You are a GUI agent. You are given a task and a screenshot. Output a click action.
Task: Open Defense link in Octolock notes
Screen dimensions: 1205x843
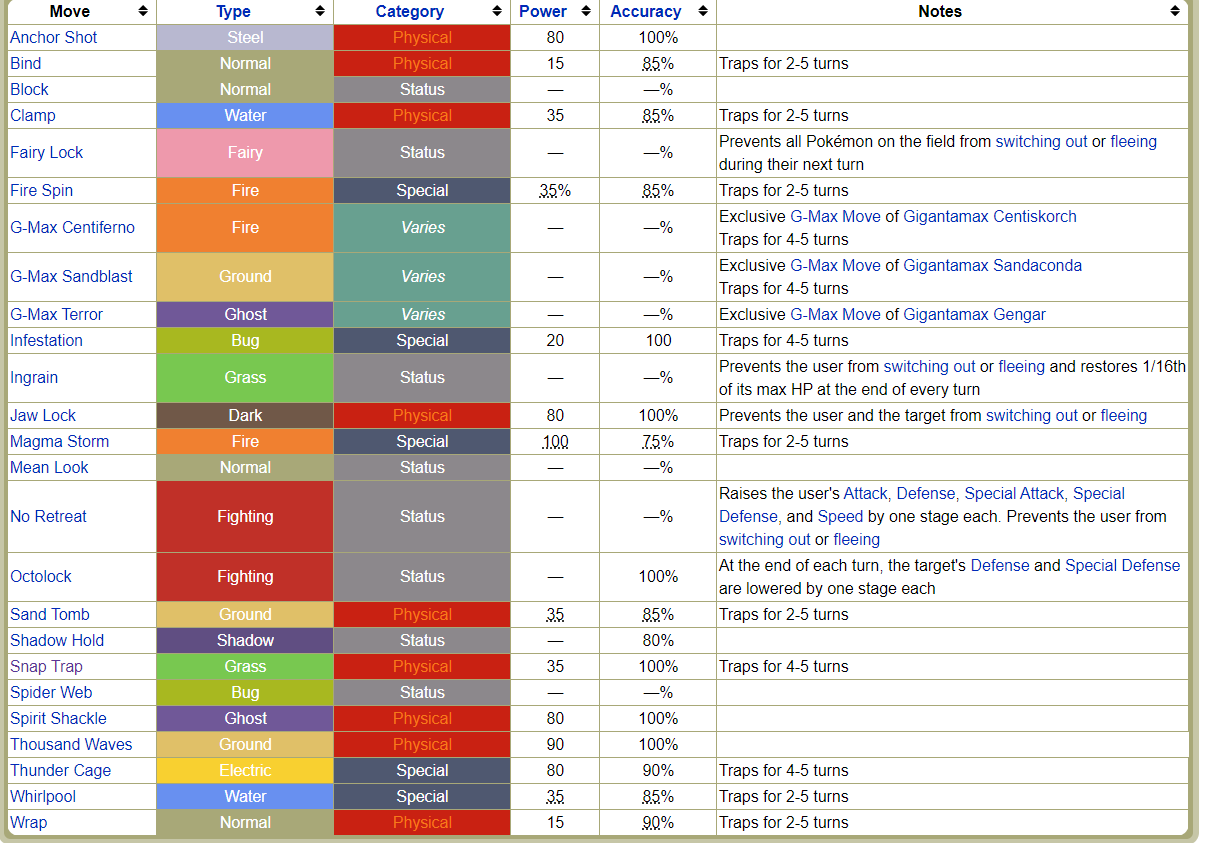[1000, 565]
